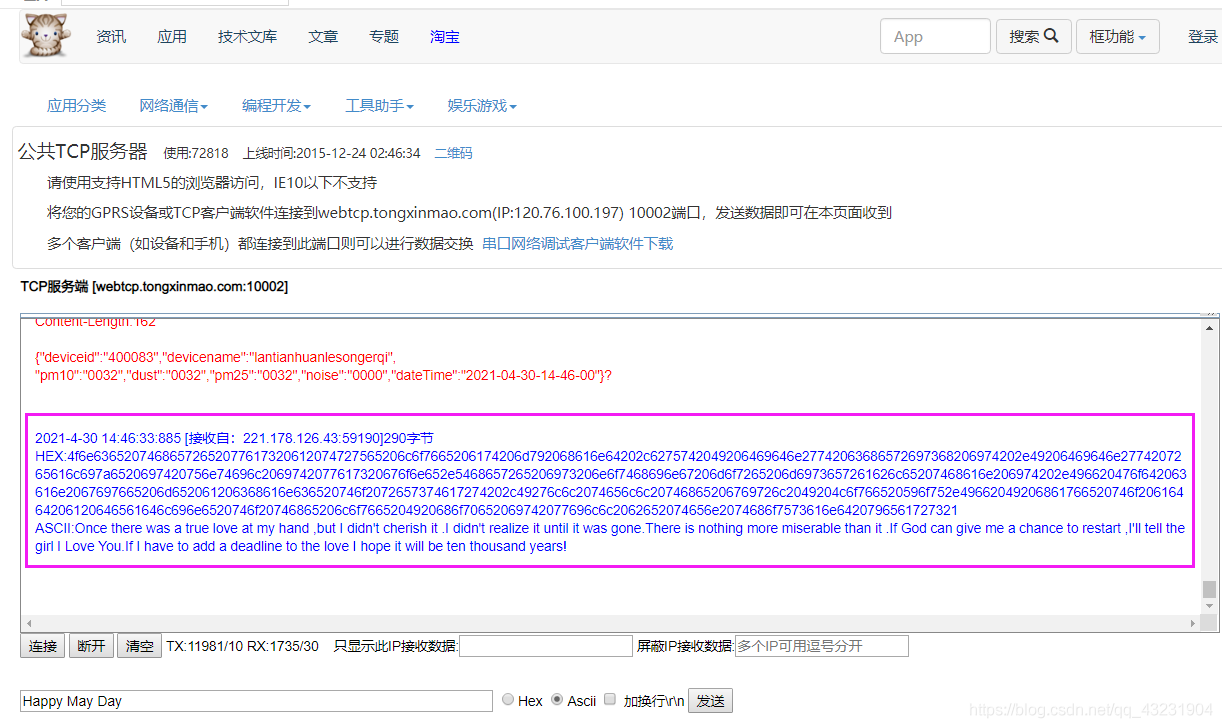Expand the 娱乐游戏 dropdown
This screenshot has height=728, width=1222.
pos(482,105)
